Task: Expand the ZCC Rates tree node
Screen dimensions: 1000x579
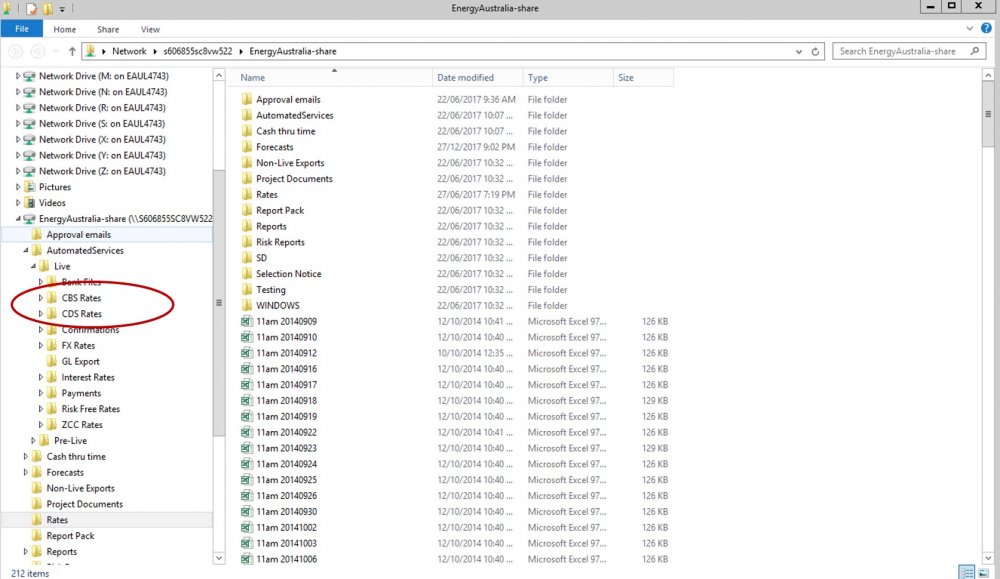Action: [41, 425]
